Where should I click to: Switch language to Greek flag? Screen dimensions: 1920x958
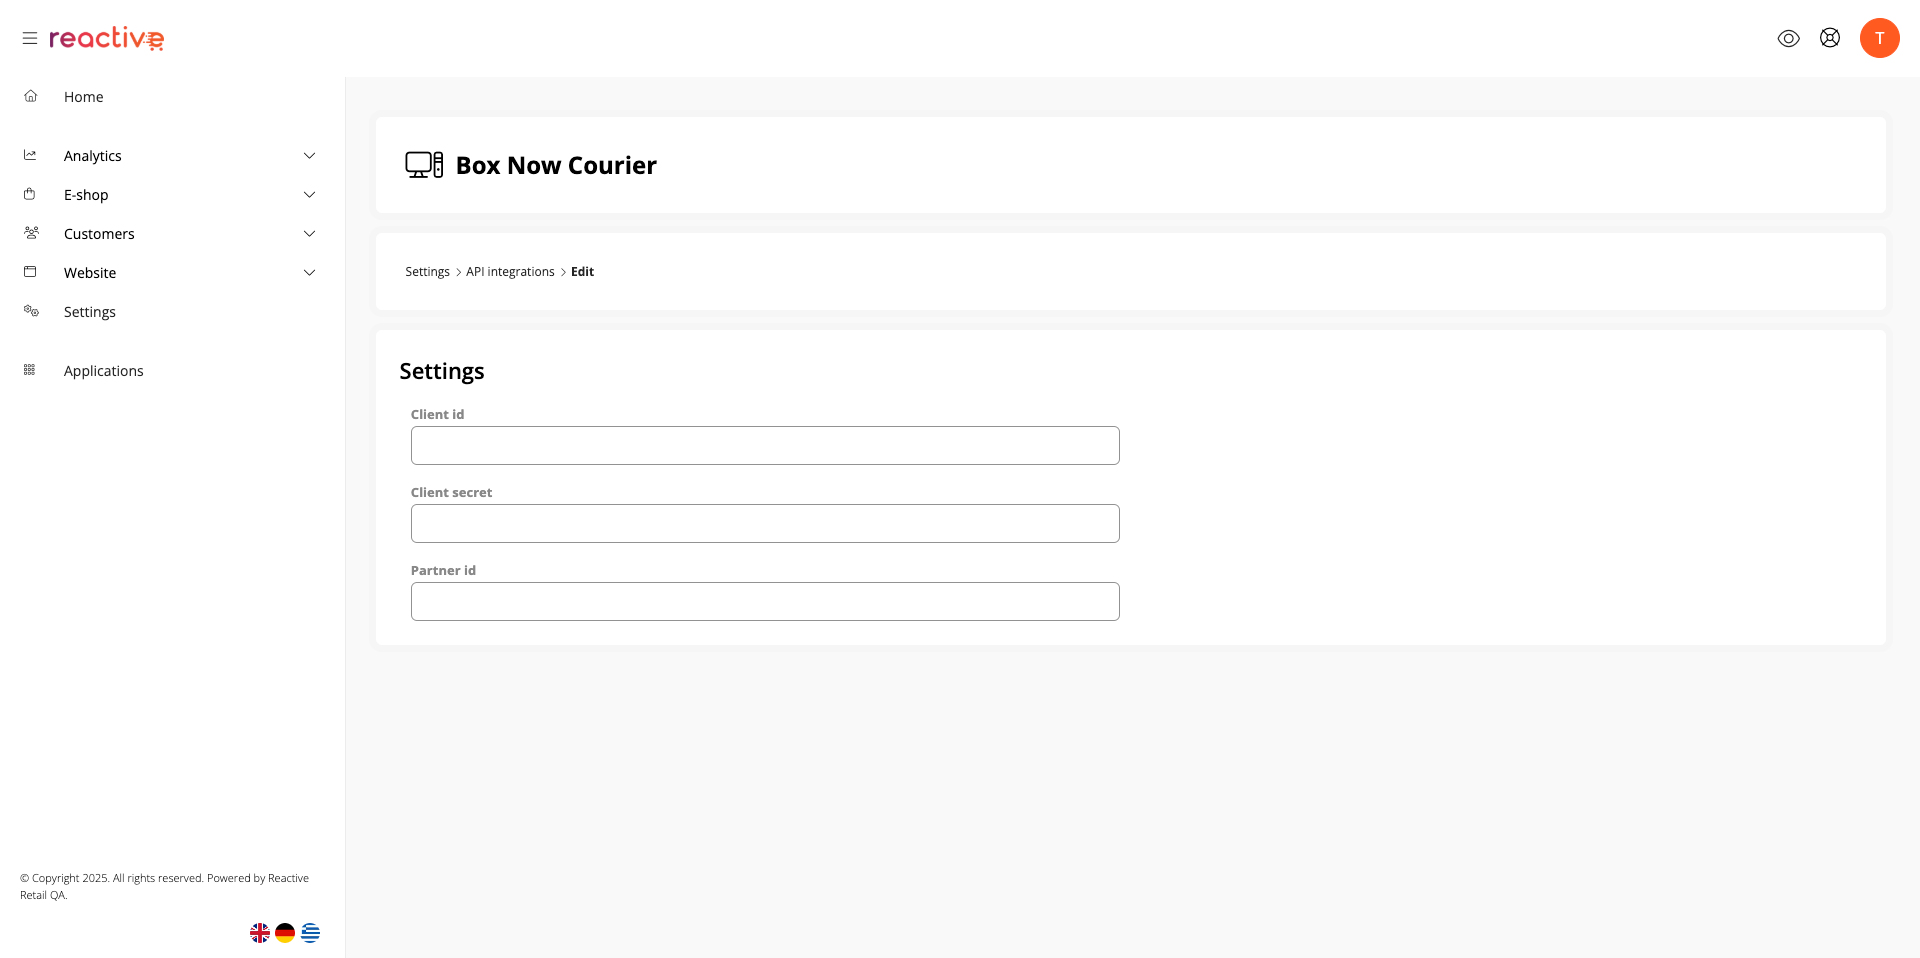[x=311, y=933]
